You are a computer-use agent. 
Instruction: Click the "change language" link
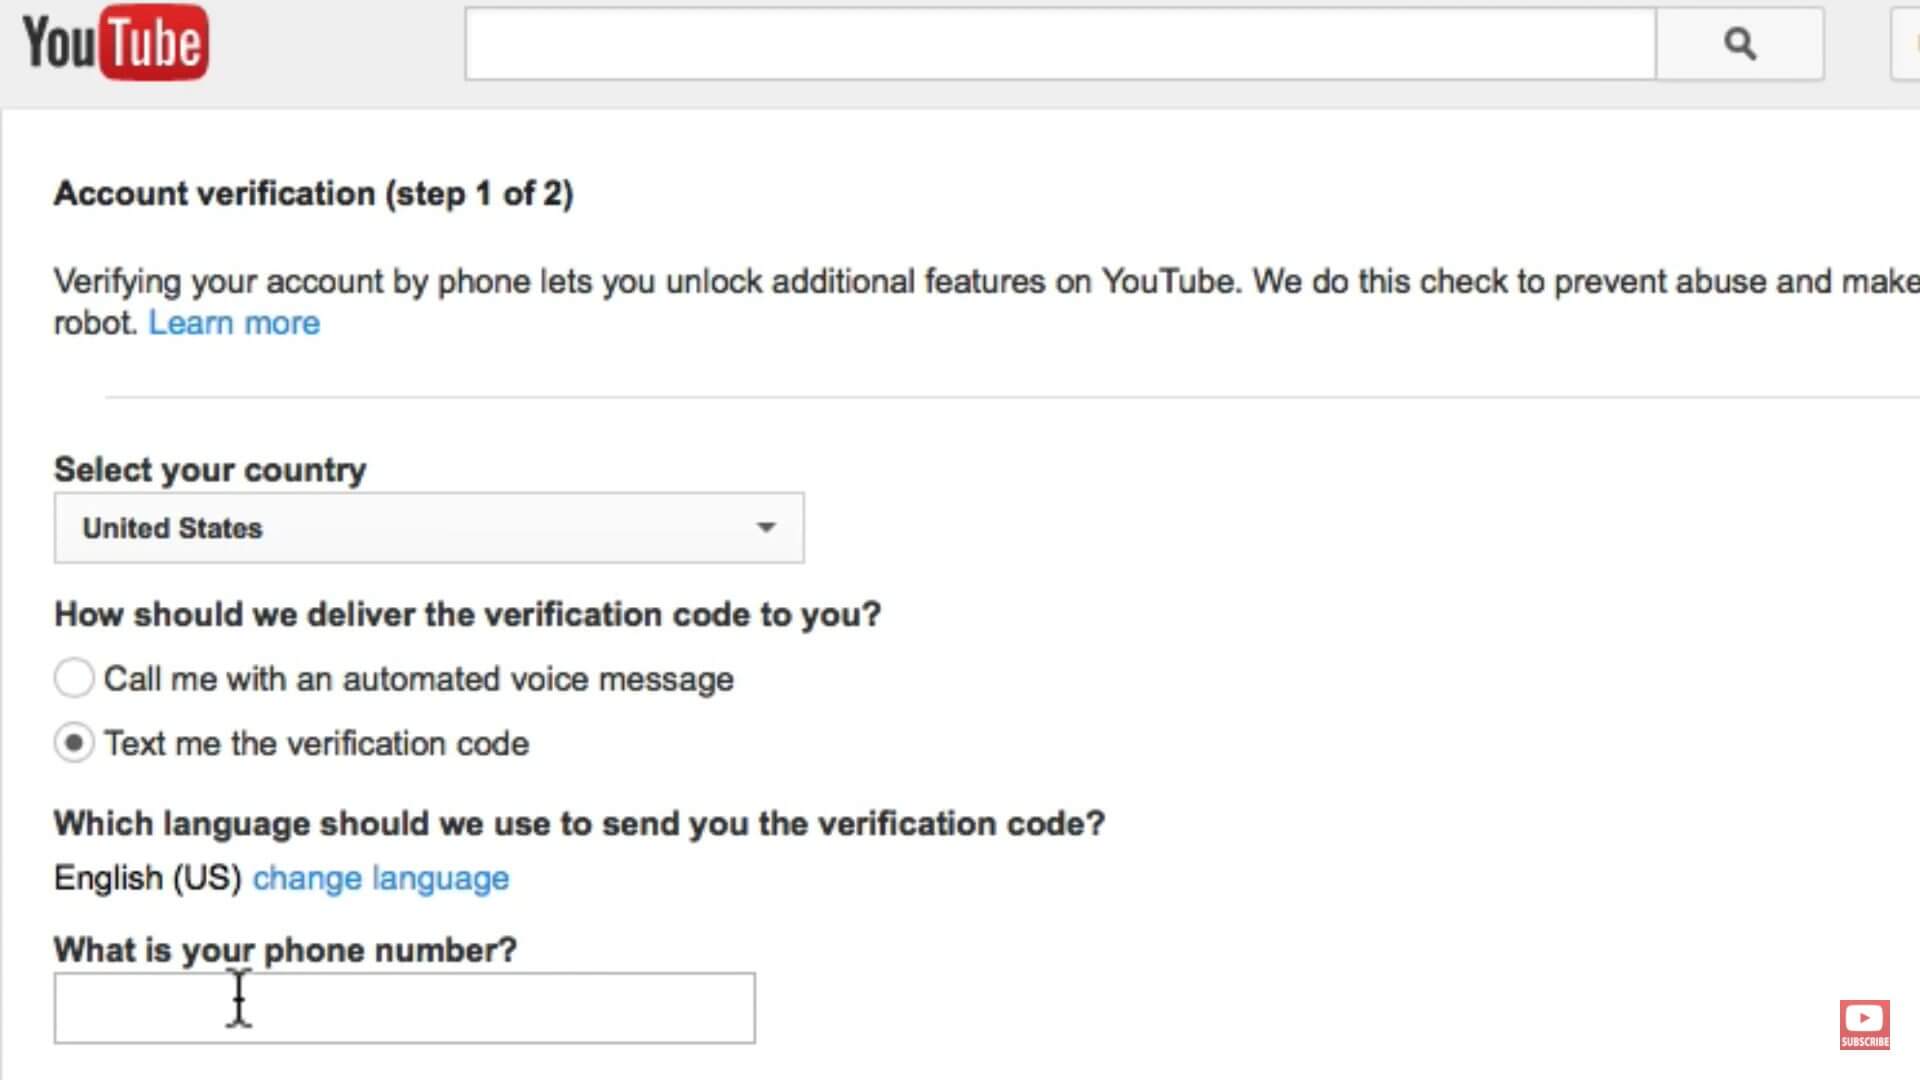click(x=380, y=878)
